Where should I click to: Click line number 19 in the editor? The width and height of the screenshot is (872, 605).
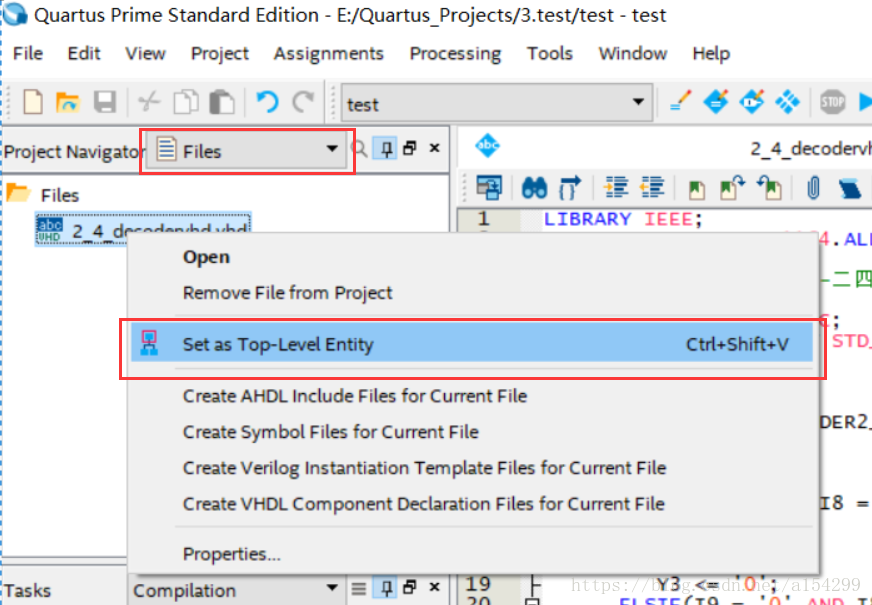click(478, 584)
